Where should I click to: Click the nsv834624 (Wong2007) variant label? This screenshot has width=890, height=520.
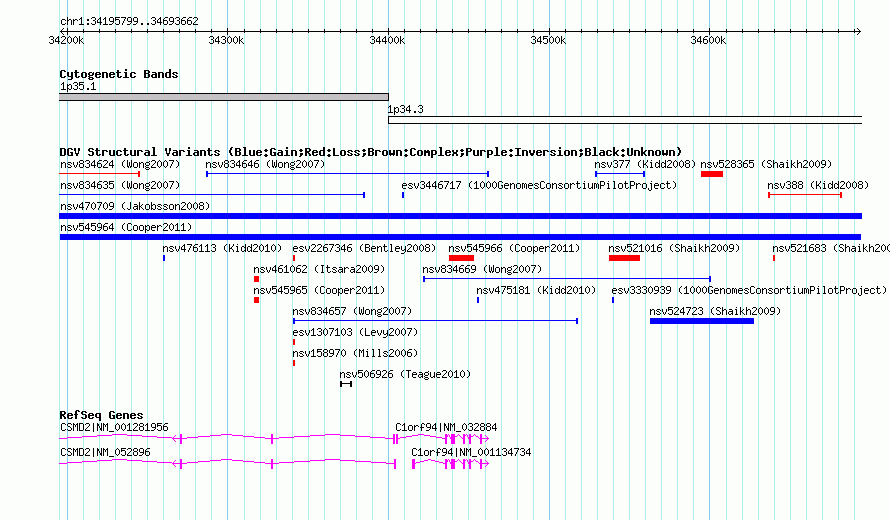120,164
